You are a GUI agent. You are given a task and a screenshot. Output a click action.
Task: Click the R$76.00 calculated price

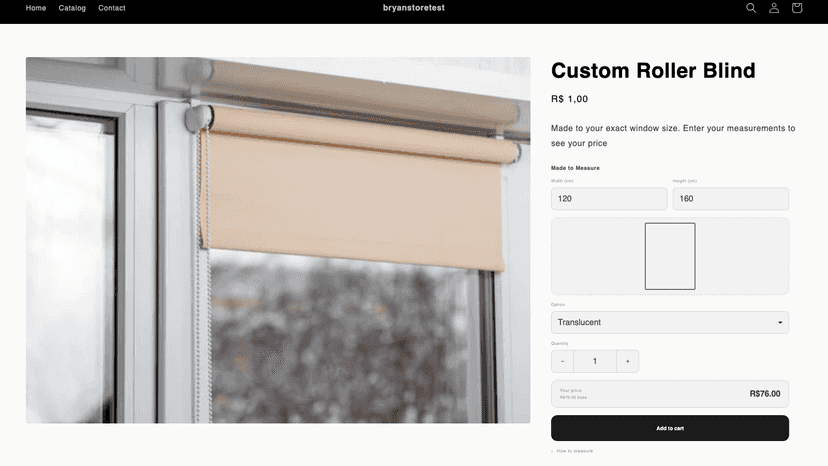(x=765, y=394)
